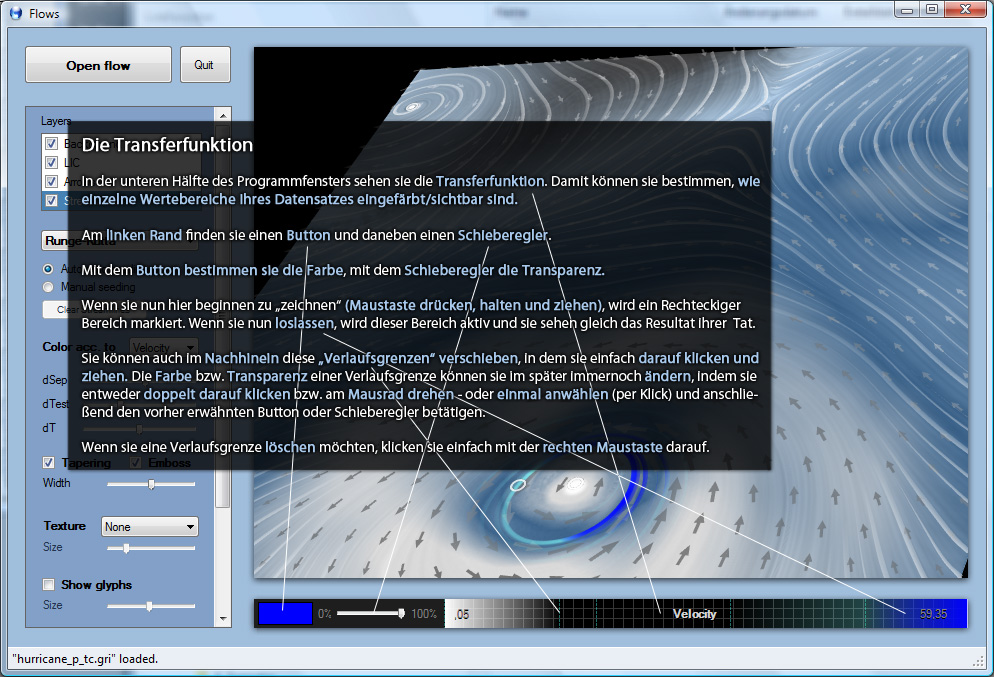
Task: Open the Runge-Kutta integration dropdown
Action: 120,241
